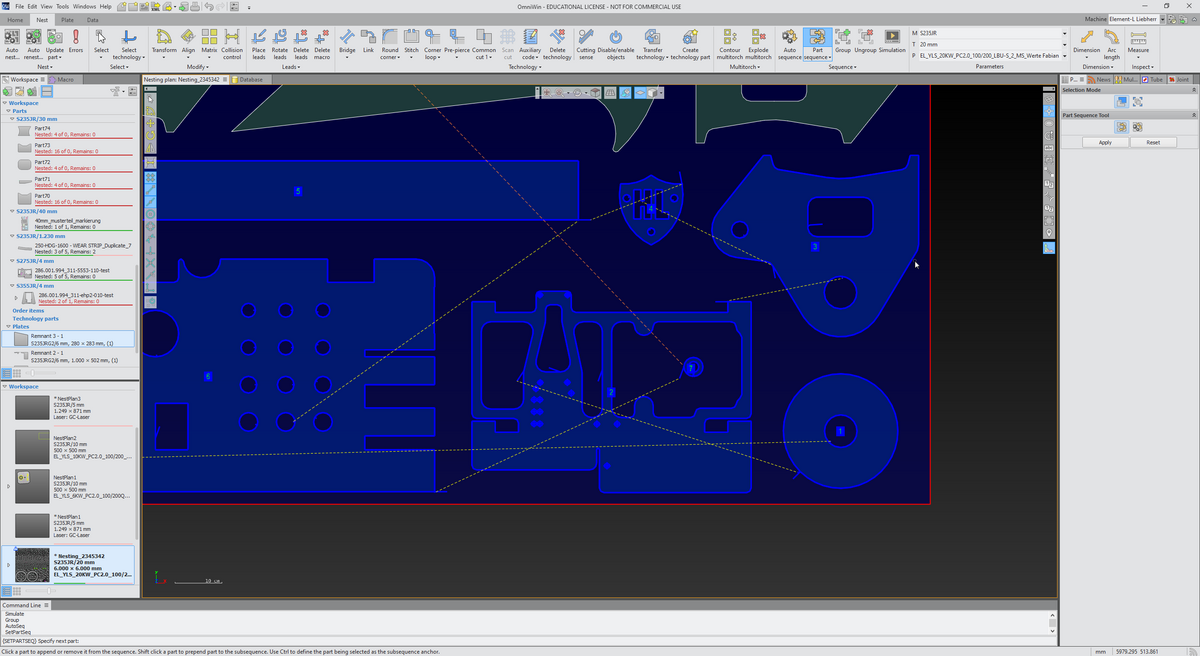Click the Reset button
Screen dimensions: 1200x656
(1153, 142)
